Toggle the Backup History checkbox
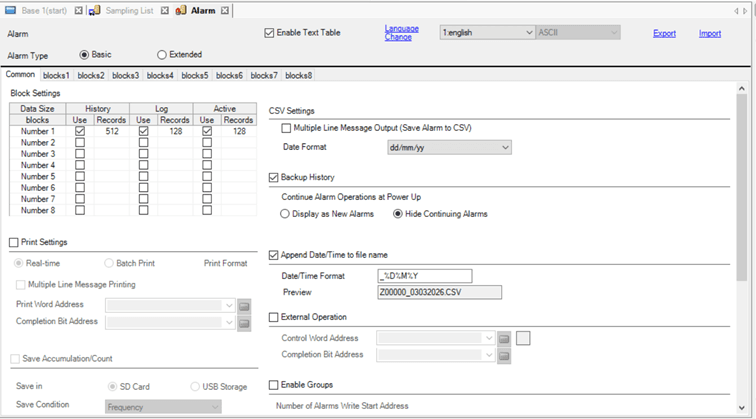This screenshot has height=419, width=756. (x=275, y=177)
